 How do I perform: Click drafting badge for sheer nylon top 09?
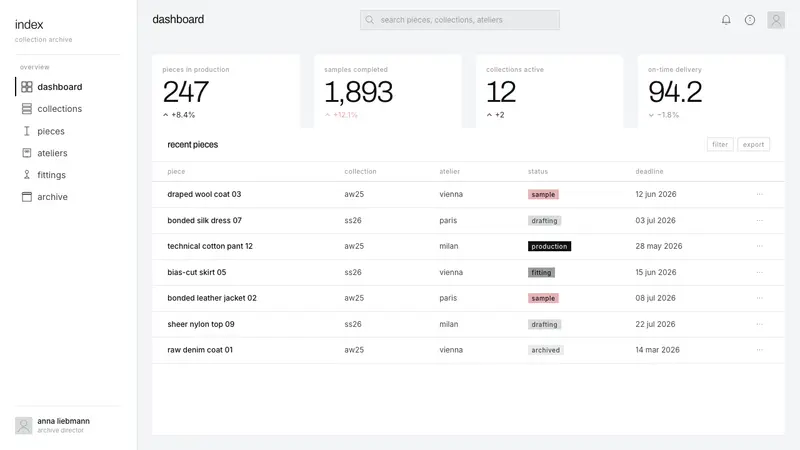(x=544, y=324)
